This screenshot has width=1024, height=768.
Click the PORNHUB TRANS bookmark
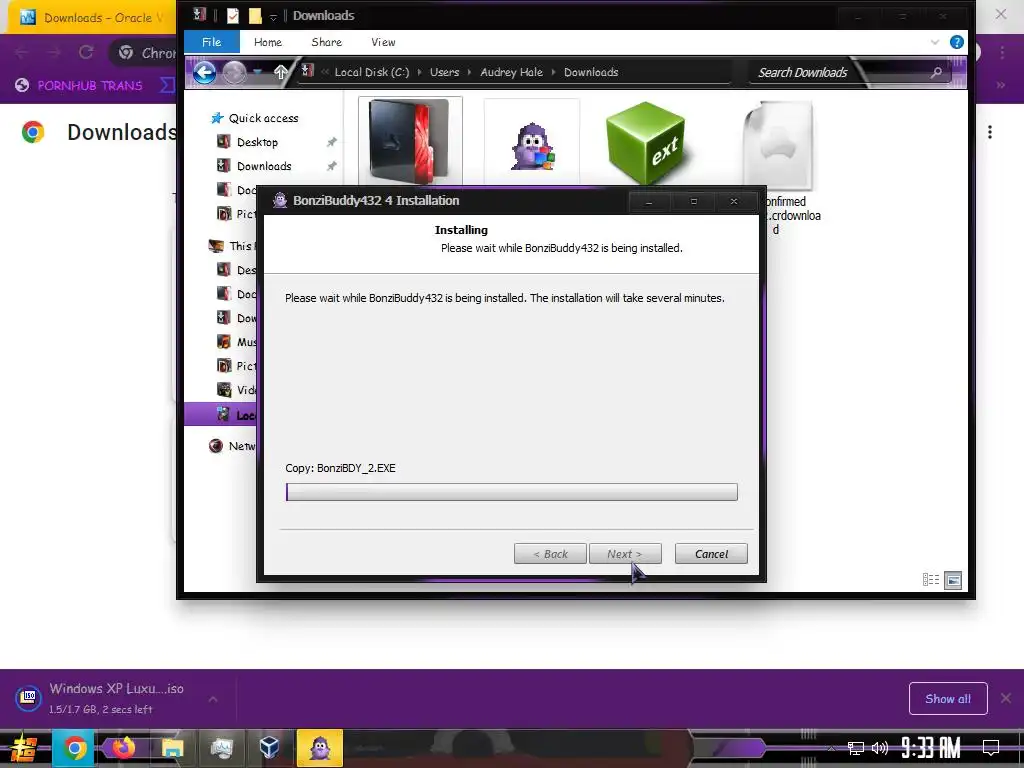[x=78, y=85]
